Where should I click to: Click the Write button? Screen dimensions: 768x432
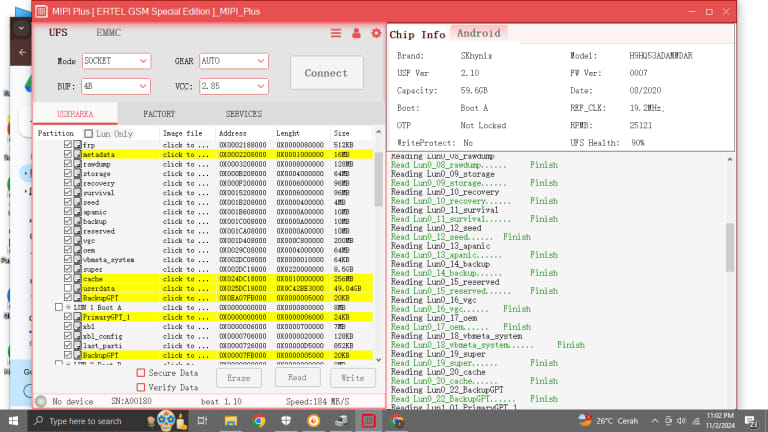tap(353, 378)
